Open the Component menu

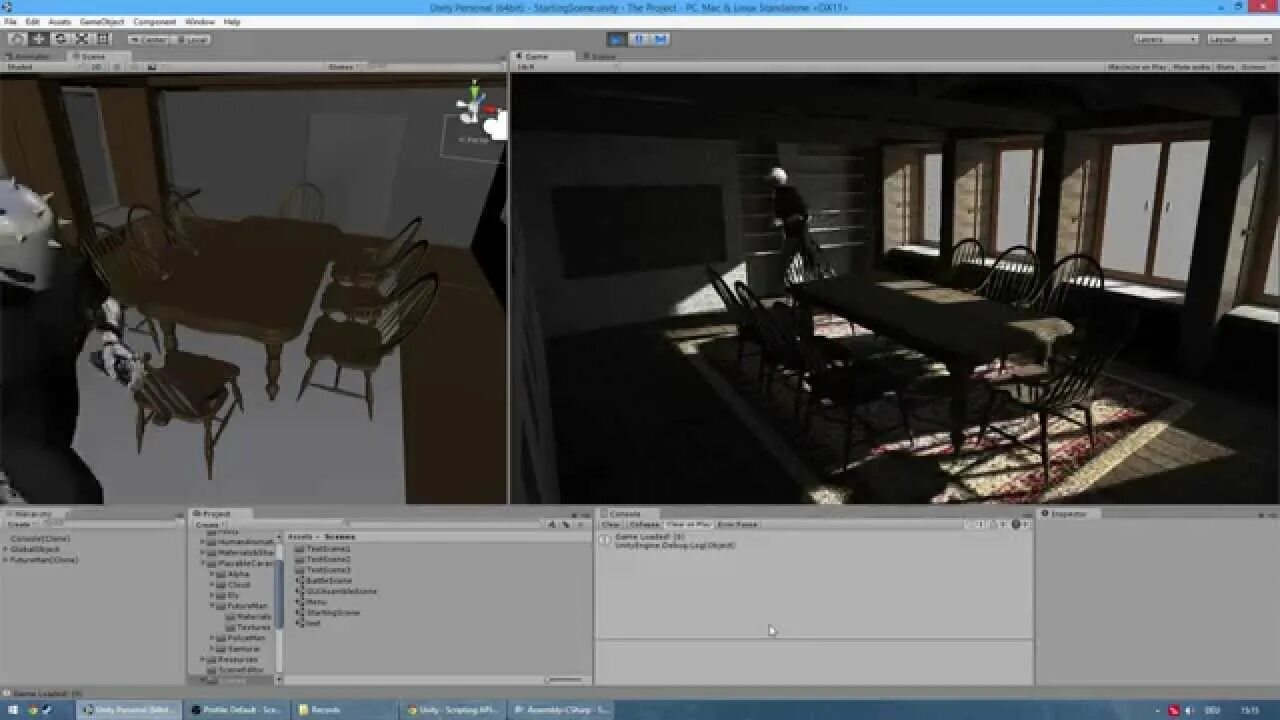coord(155,21)
